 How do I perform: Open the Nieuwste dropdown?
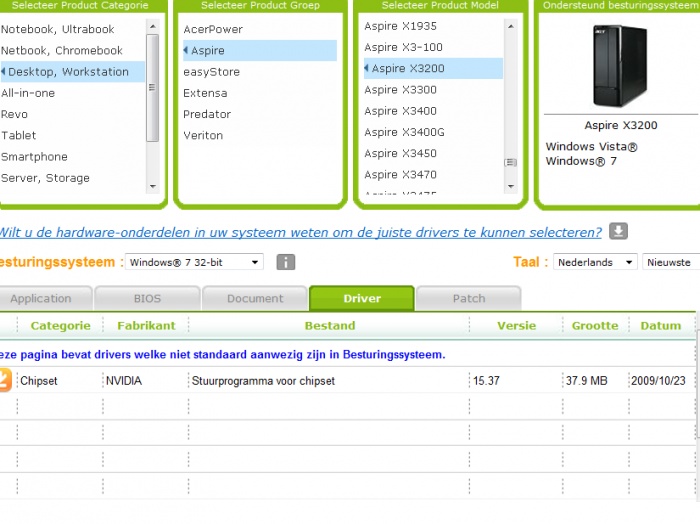(x=671, y=262)
